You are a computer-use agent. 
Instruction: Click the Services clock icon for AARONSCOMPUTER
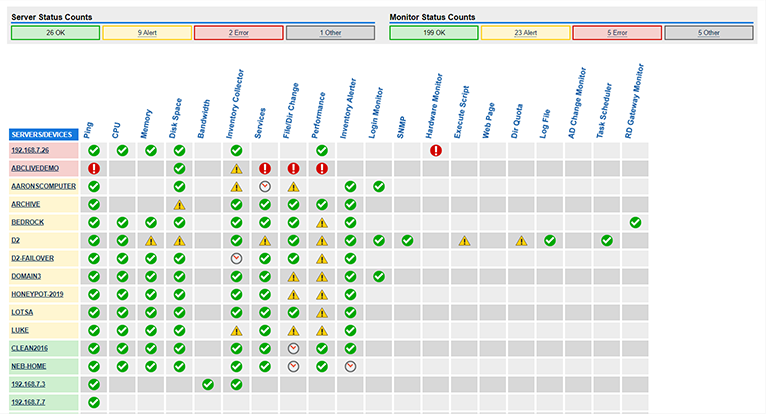265,187
